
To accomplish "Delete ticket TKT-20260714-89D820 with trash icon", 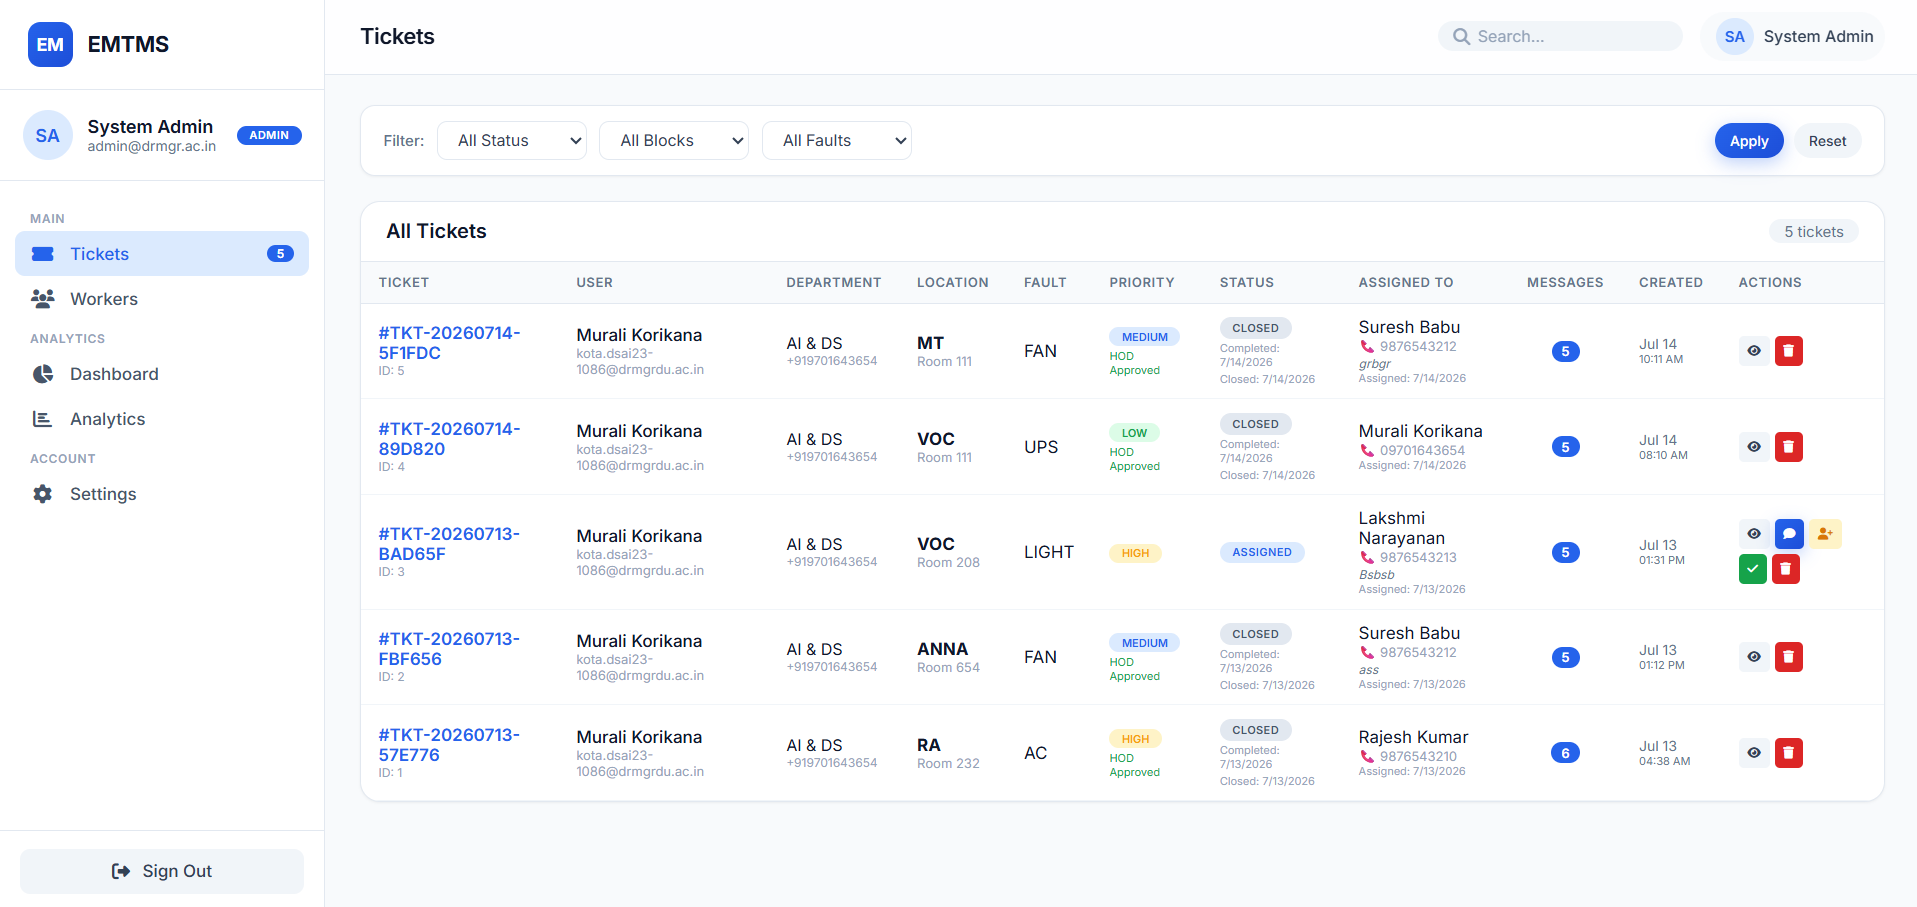I will pos(1788,447).
